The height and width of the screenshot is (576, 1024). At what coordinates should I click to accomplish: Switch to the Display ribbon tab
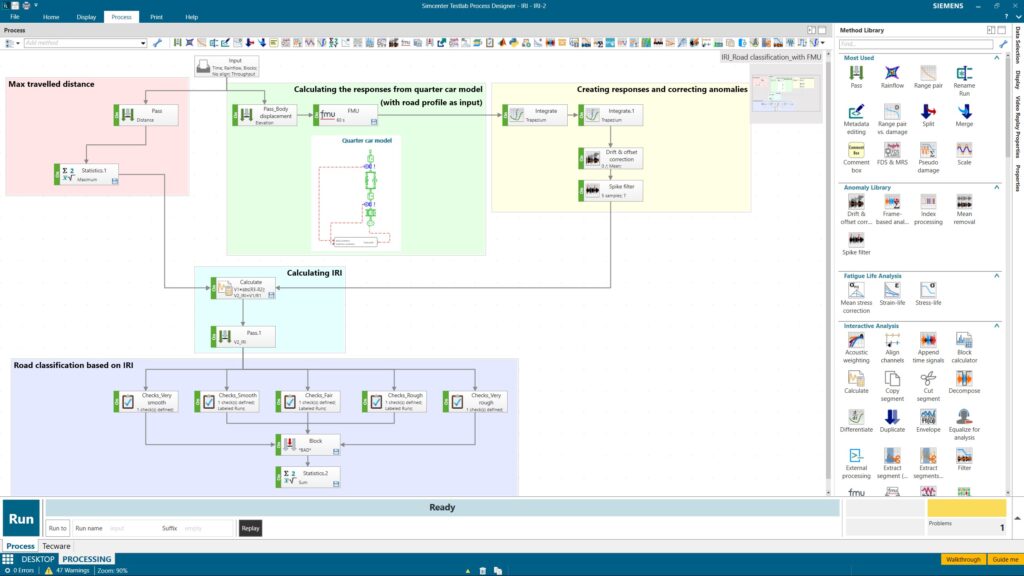click(x=86, y=17)
